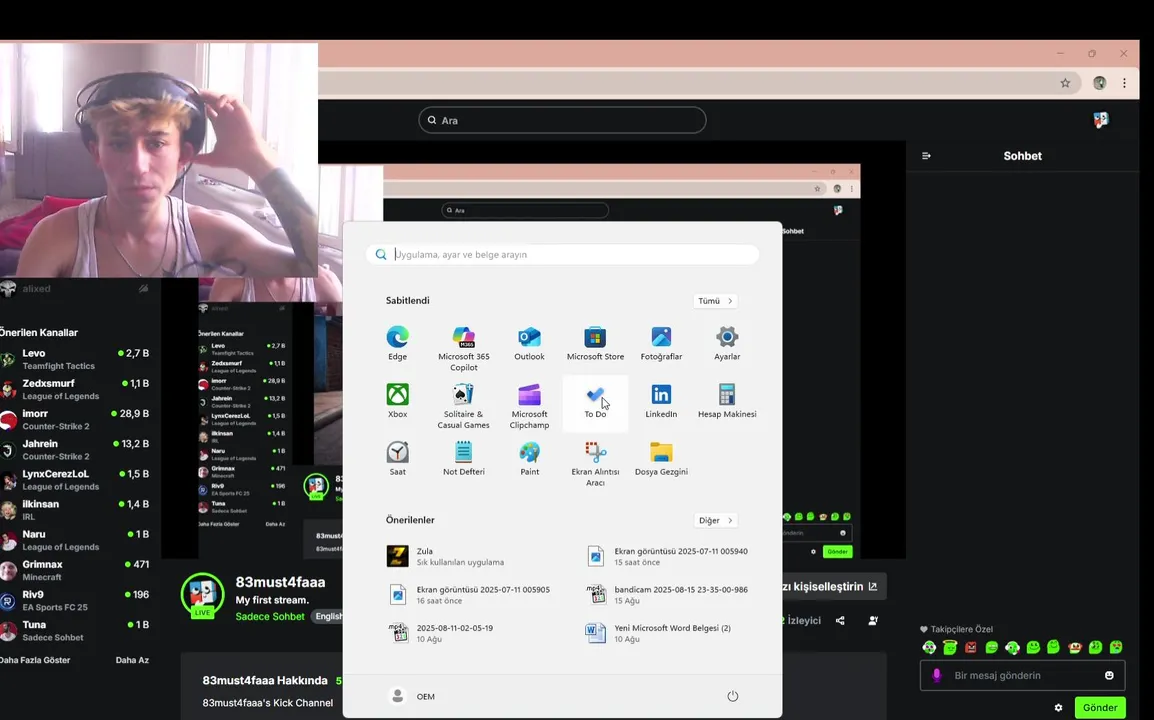1154x720 pixels.
Task: Share the stream via share icon
Action: click(840, 621)
